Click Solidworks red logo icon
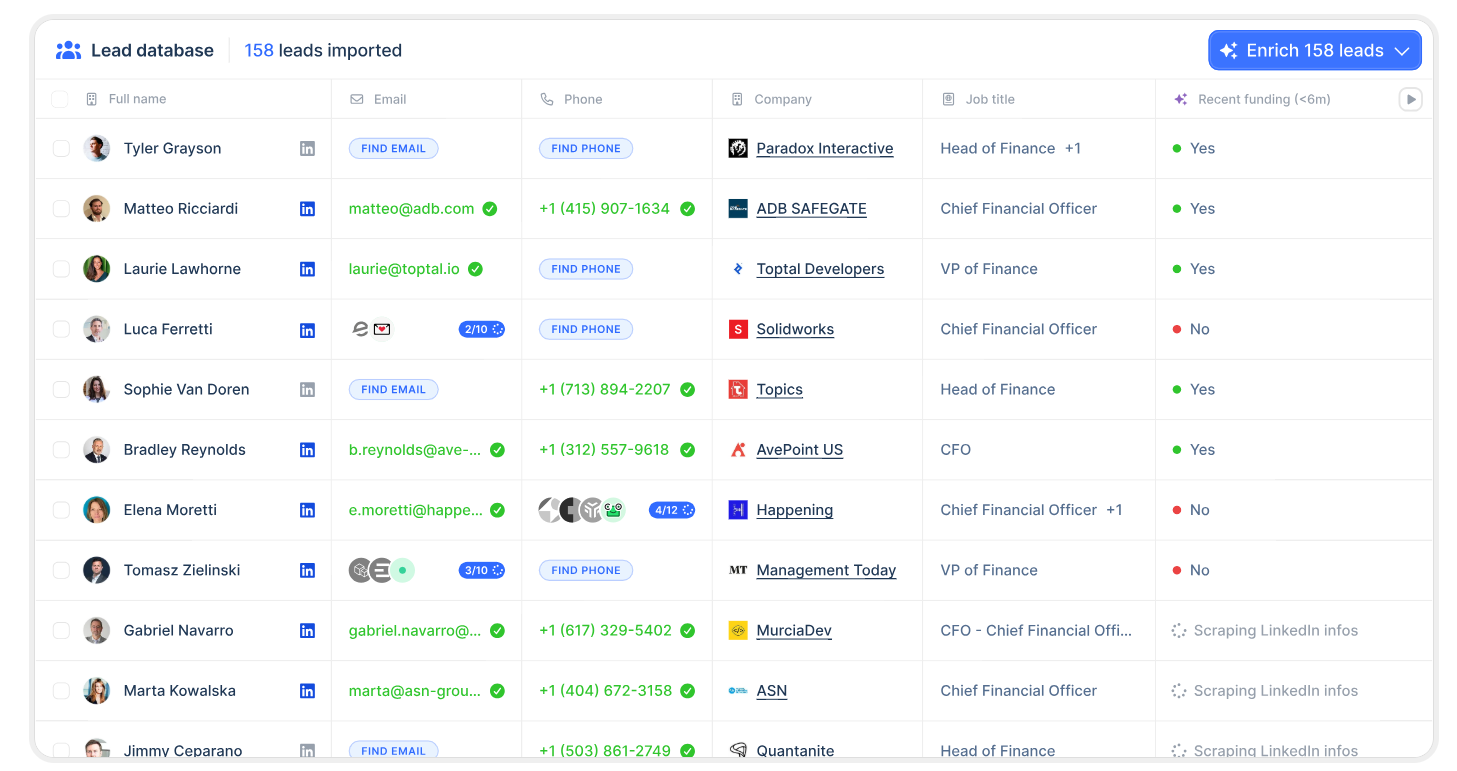 pos(738,329)
